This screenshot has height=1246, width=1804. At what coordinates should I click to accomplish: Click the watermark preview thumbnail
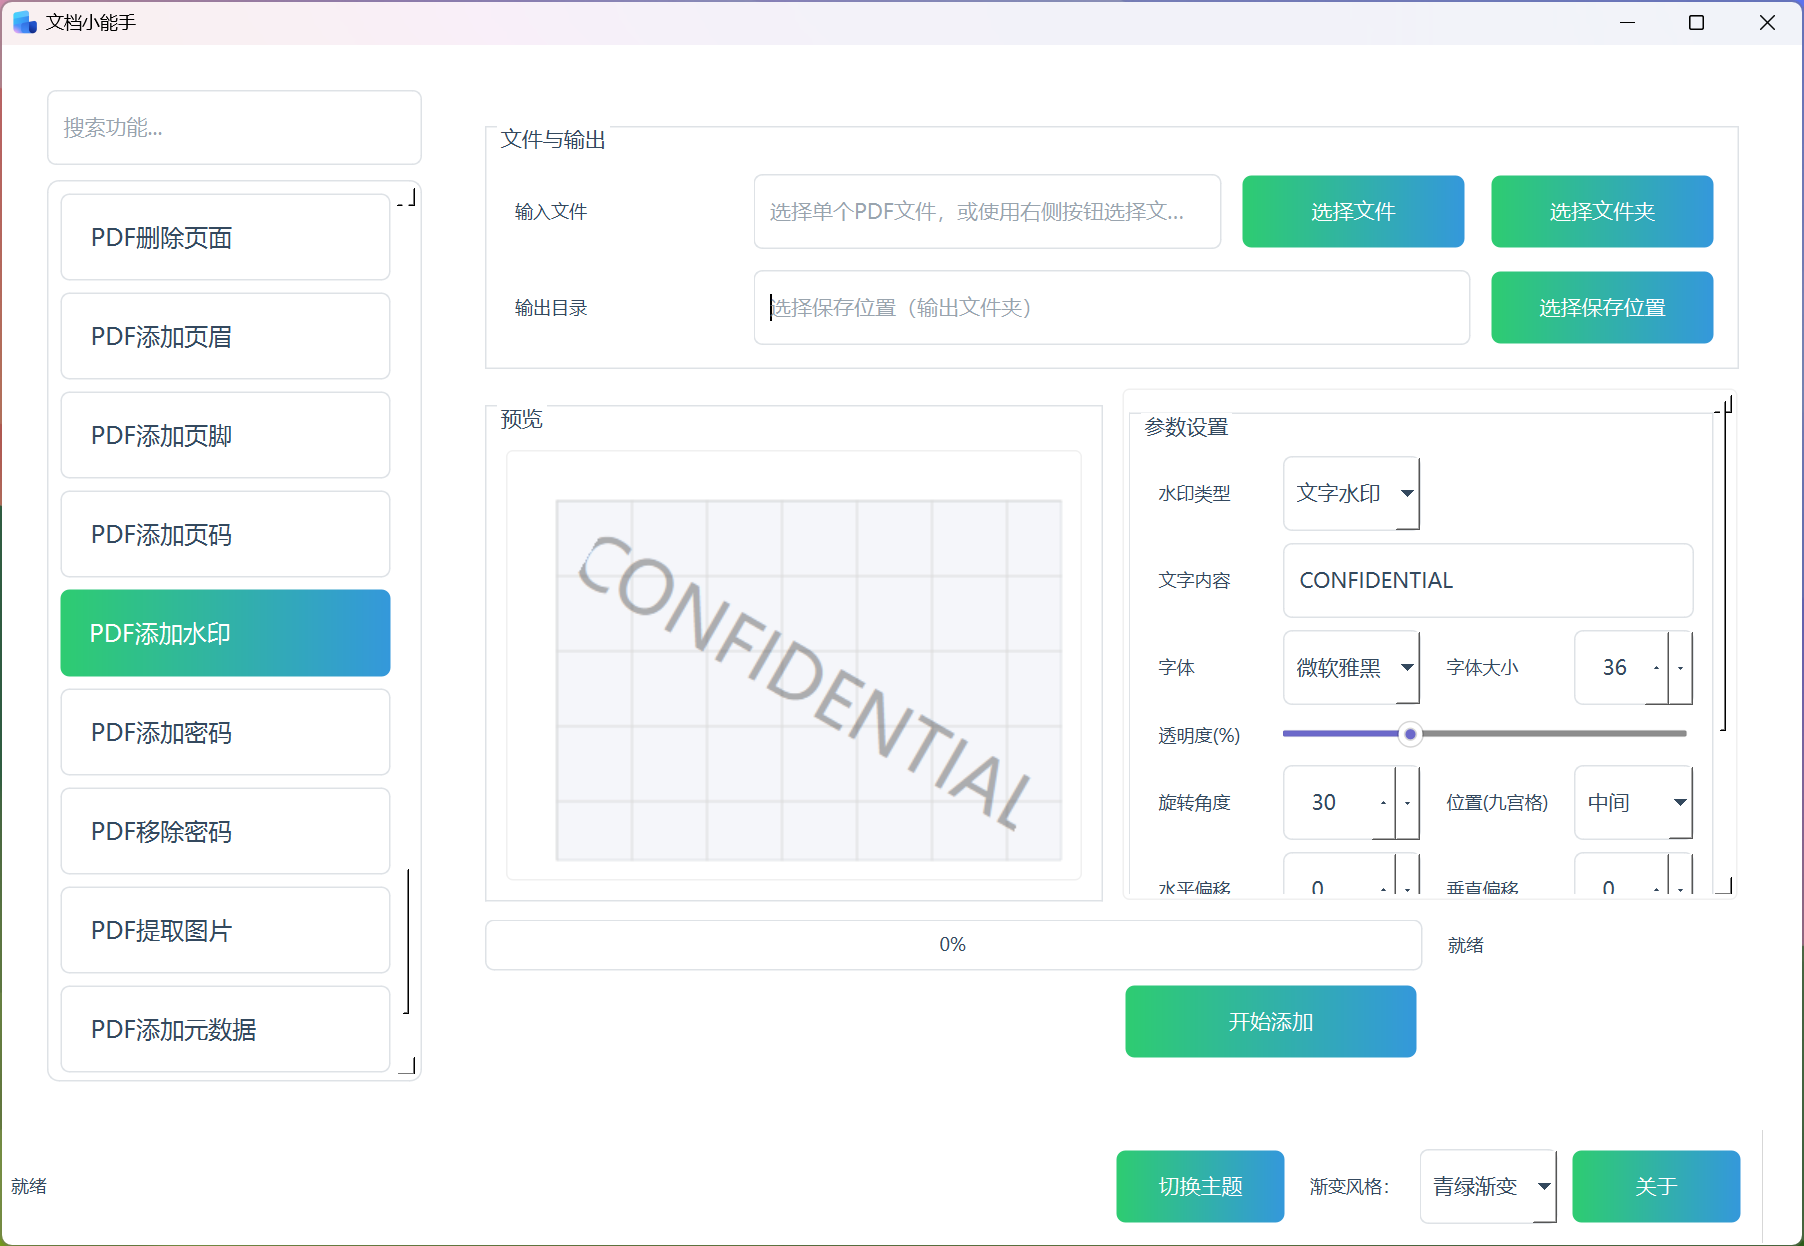tap(808, 680)
